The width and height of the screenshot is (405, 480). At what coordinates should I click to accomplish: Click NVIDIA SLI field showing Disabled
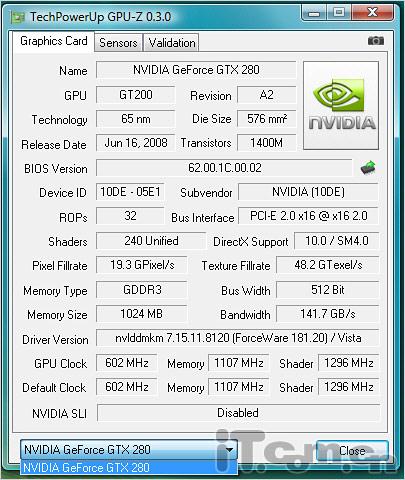238,413
